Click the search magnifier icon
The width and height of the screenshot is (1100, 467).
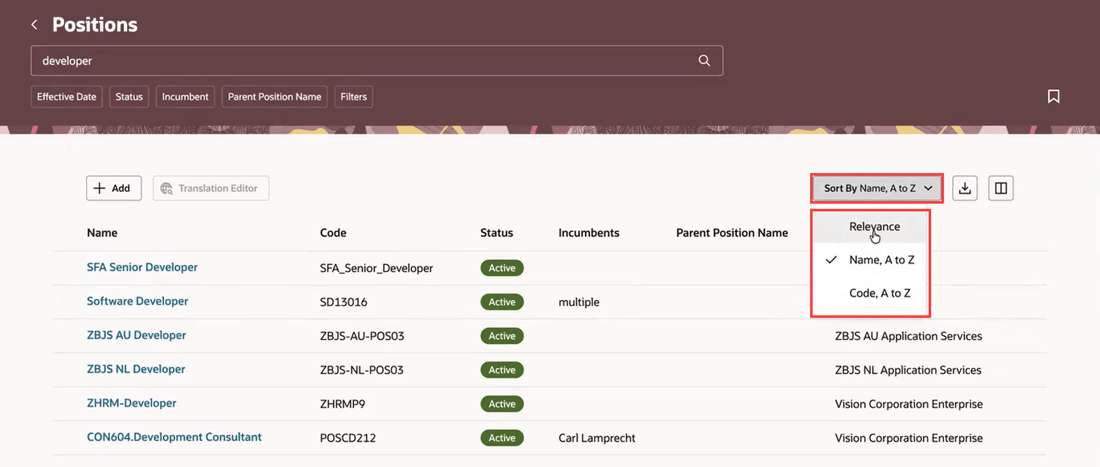704,60
